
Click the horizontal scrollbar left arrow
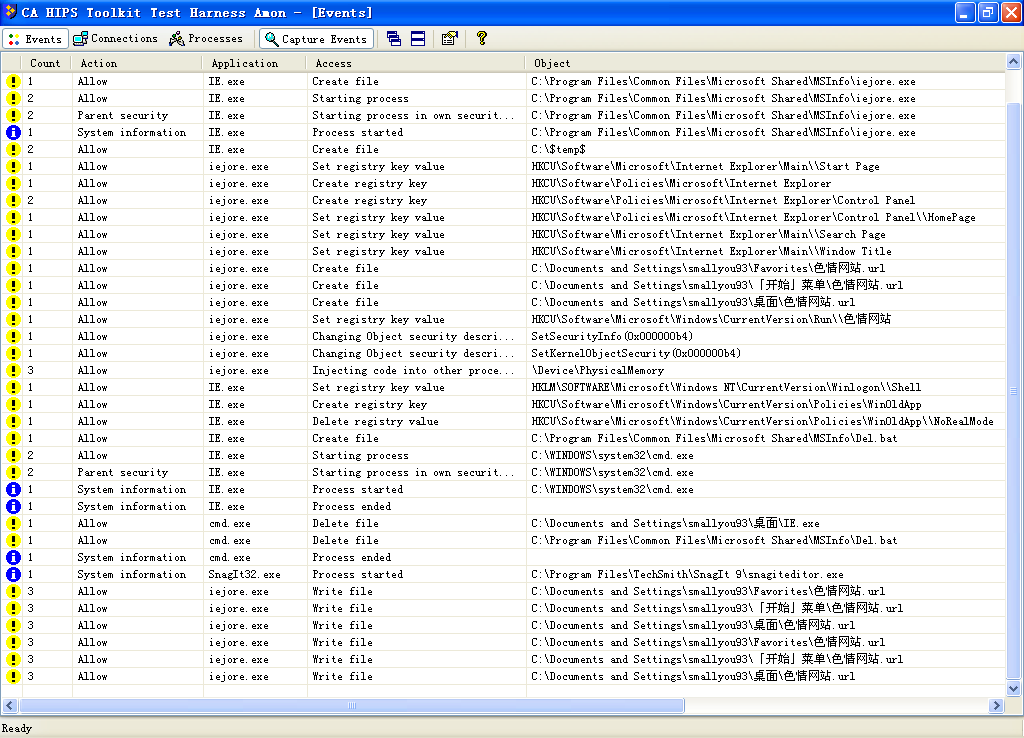coord(9,705)
